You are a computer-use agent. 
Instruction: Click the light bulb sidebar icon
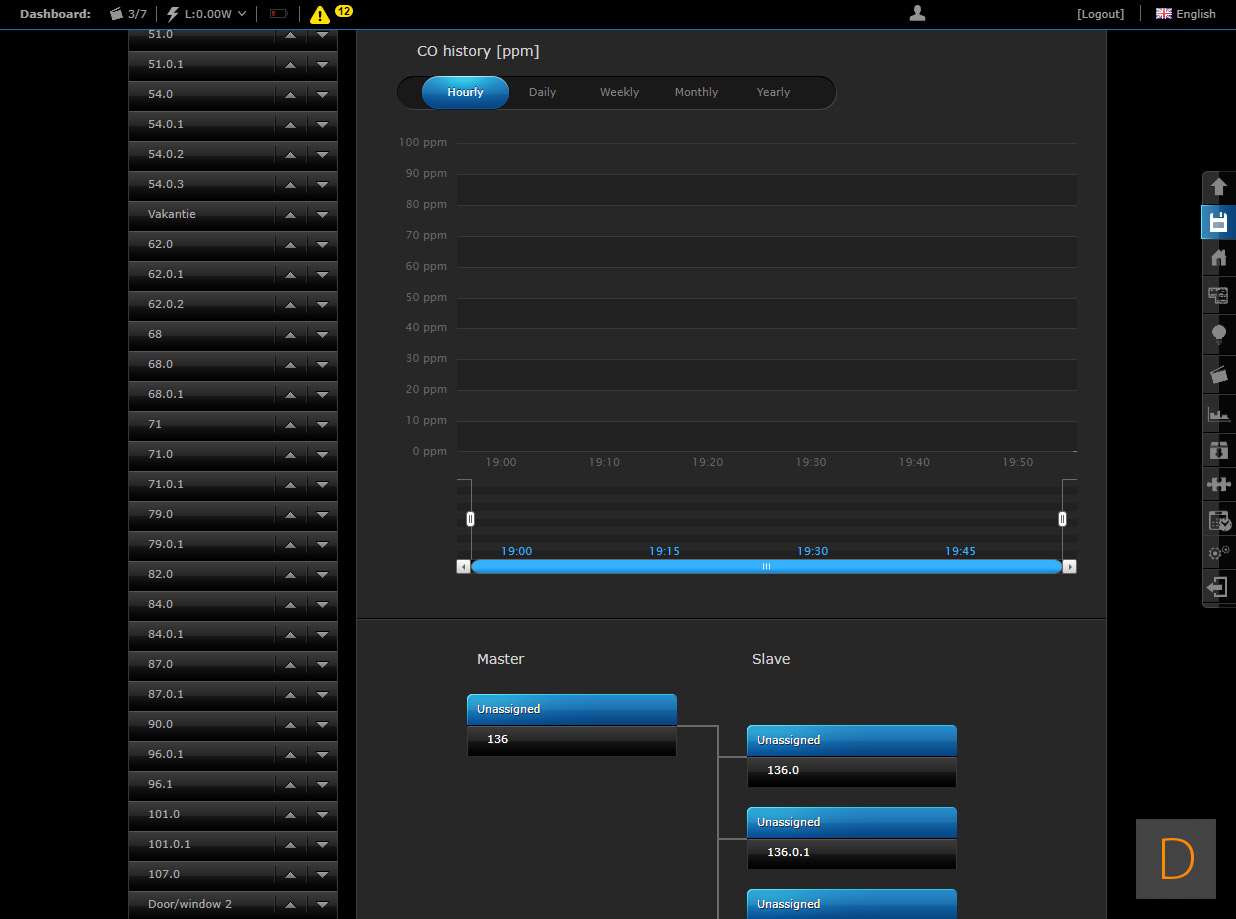(1218, 334)
